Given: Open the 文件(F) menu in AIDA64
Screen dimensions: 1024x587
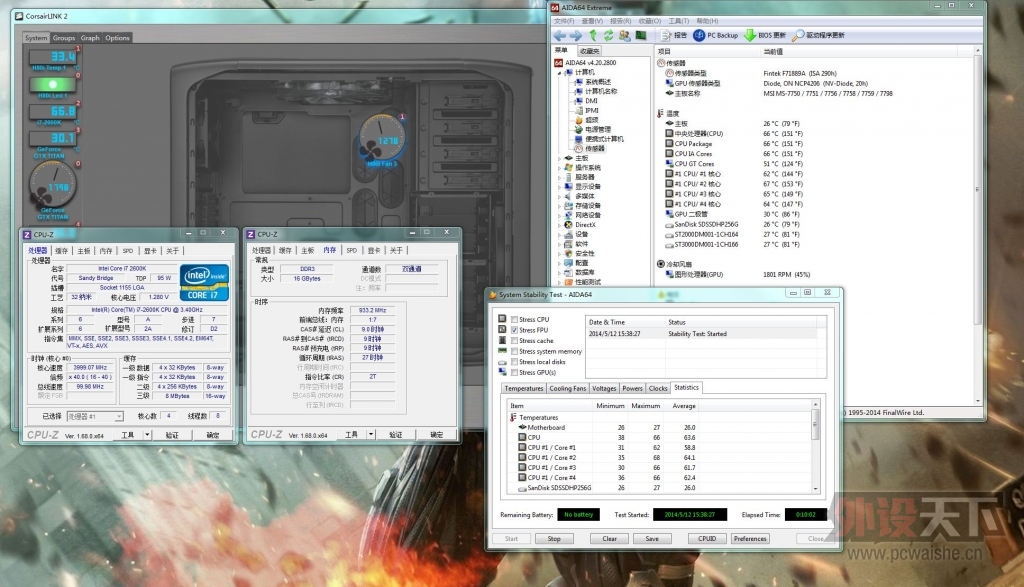Looking at the screenshot, I should (x=565, y=22).
